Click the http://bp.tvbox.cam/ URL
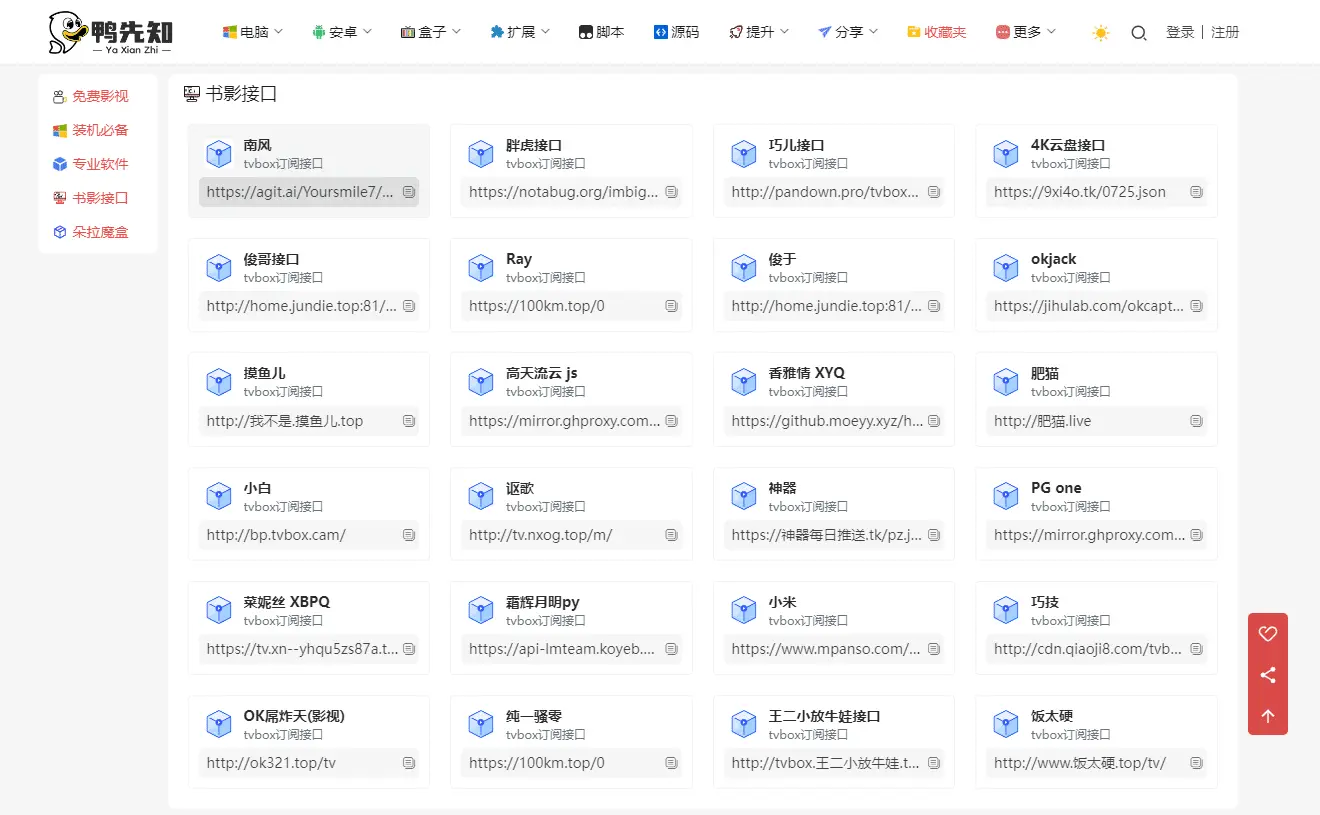Screen dimensions: 1320x815 [x=276, y=535]
